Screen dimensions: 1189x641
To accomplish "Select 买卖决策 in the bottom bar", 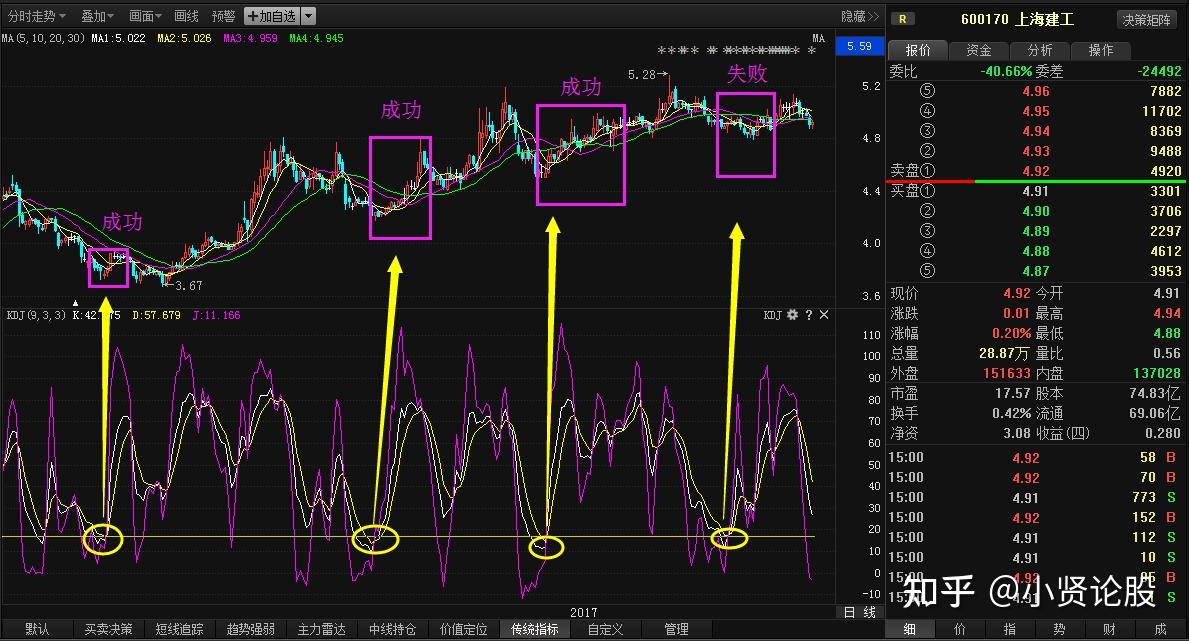I will point(108,628).
